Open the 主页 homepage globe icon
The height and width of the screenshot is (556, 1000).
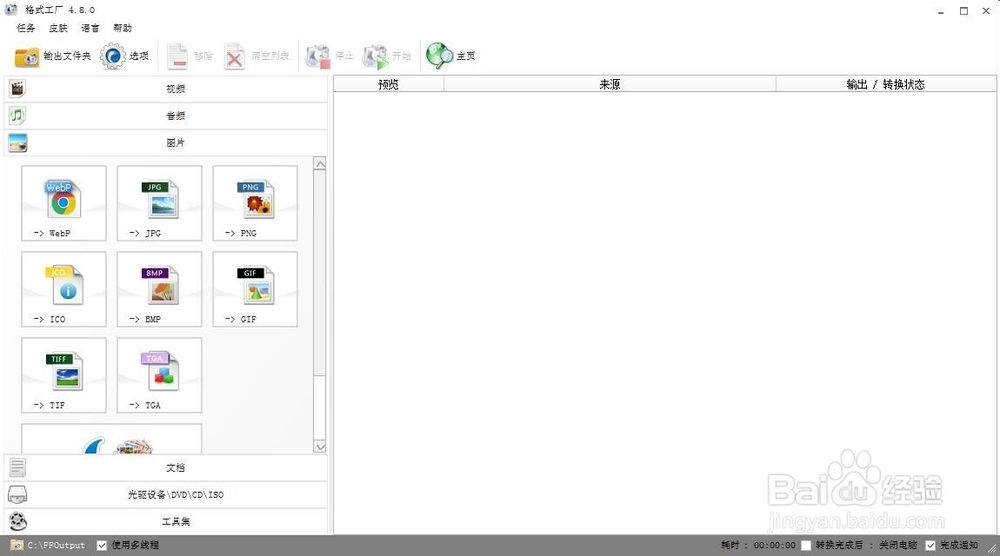(439, 56)
